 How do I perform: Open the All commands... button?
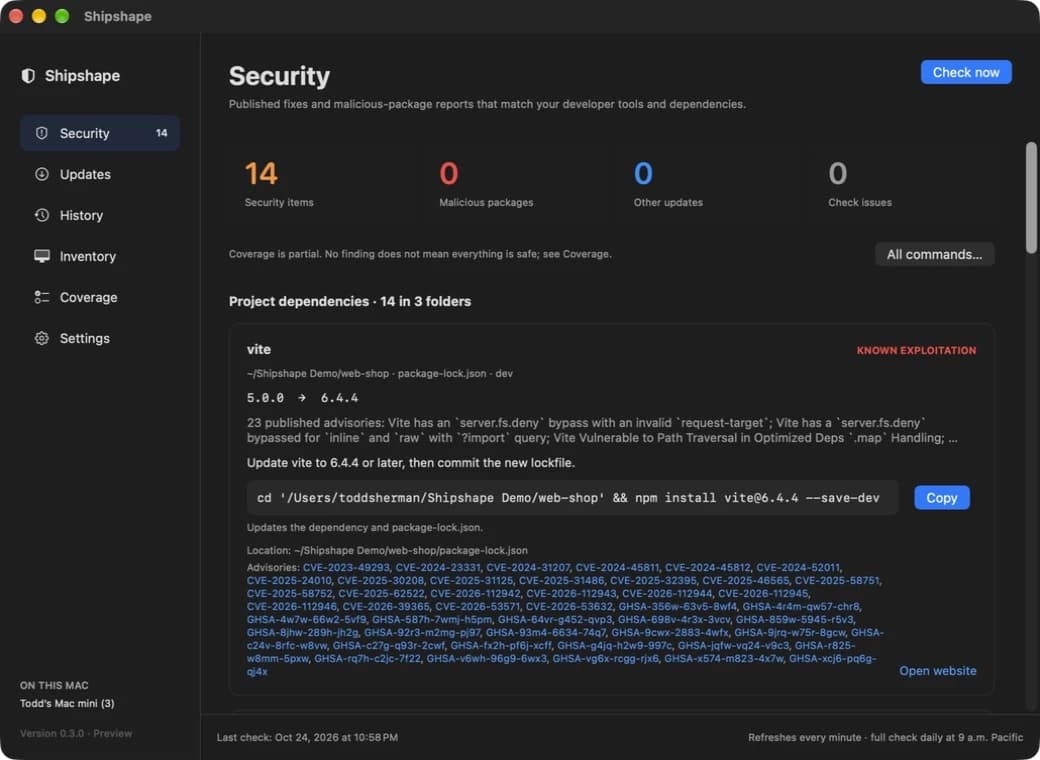click(934, 255)
